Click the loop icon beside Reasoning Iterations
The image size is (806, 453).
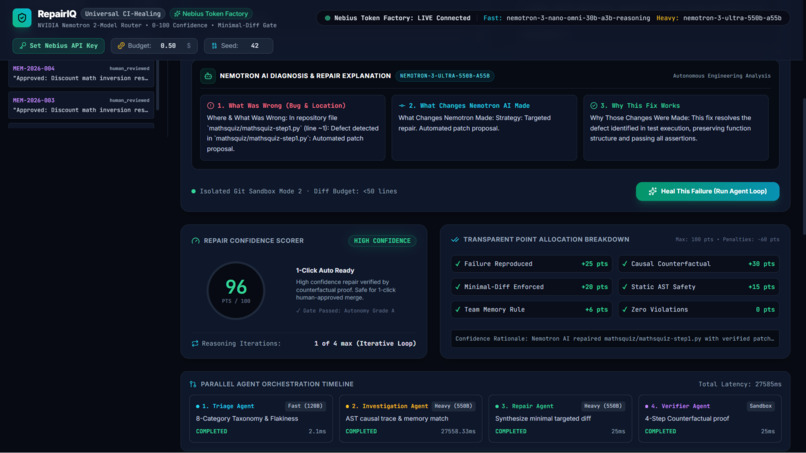[195, 343]
